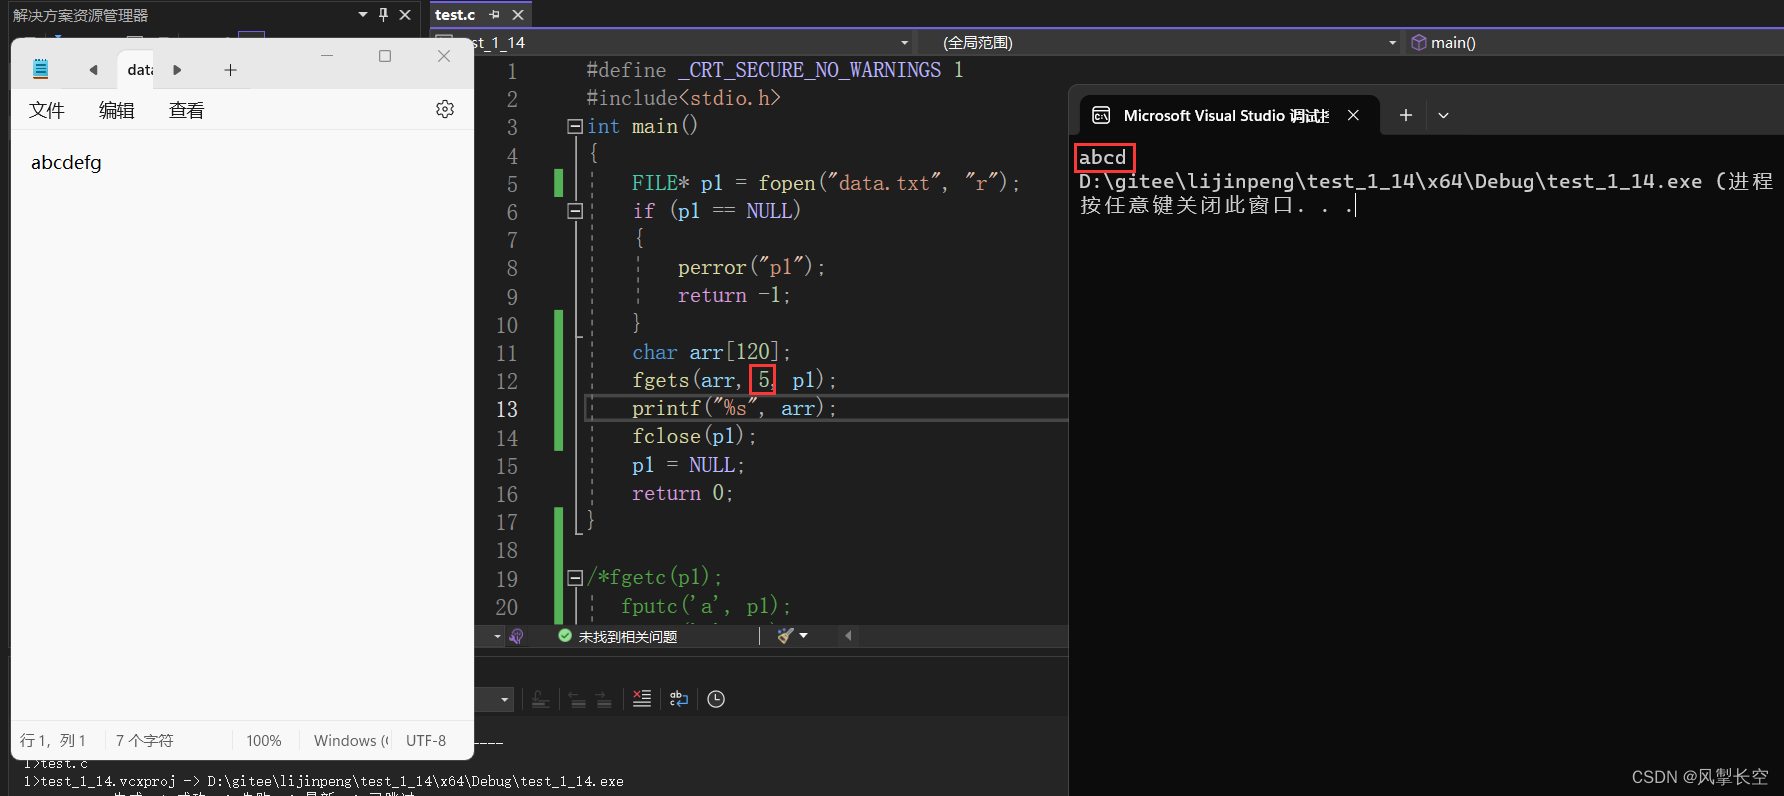Click go to next message icon
1784x796 pixels.
(x=603, y=699)
